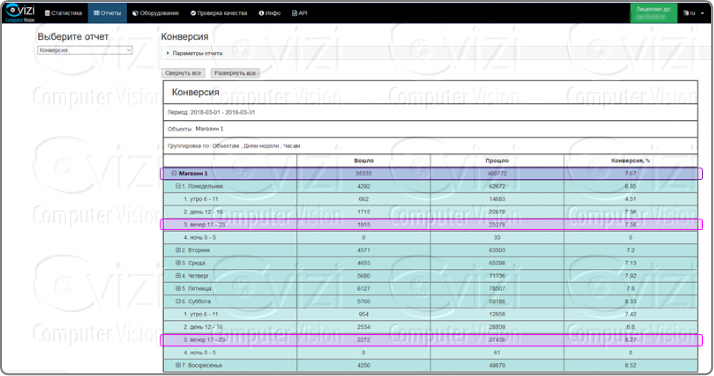714x376 pixels.
Task: Click the Свернуть все button
Action: coord(183,73)
